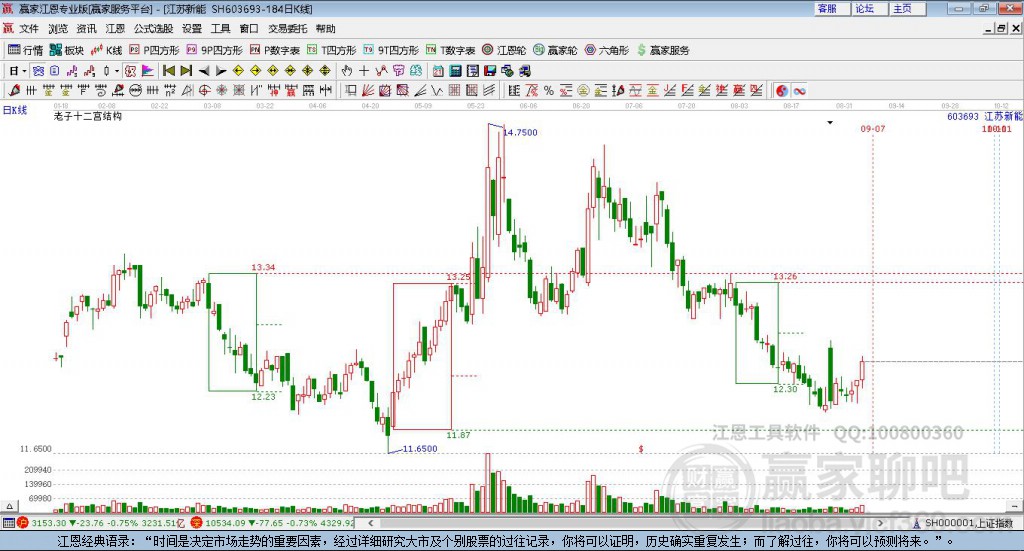Open the calendar icon in toolbar

tap(438, 71)
